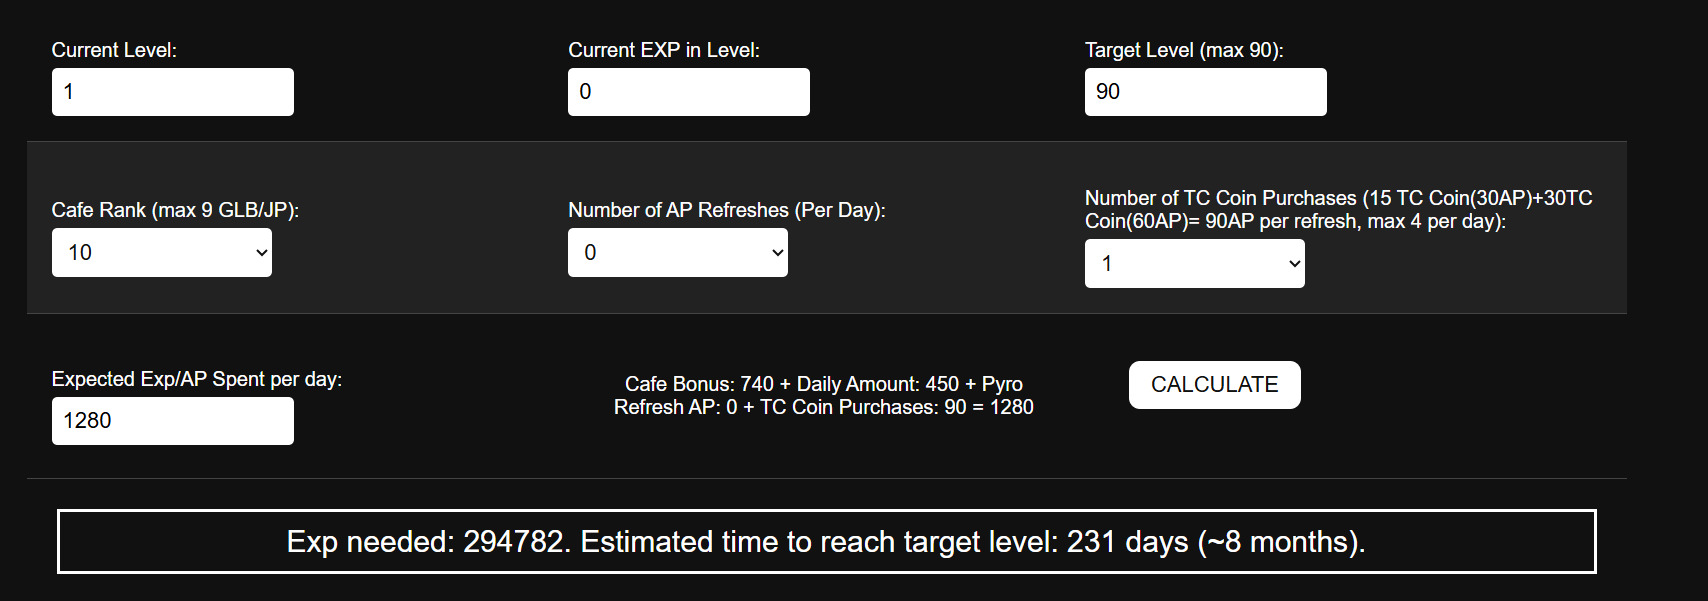This screenshot has width=1708, height=601.
Task: Click the "Current EXP in Level:" label
Action: pyautogui.click(x=664, y=50)
